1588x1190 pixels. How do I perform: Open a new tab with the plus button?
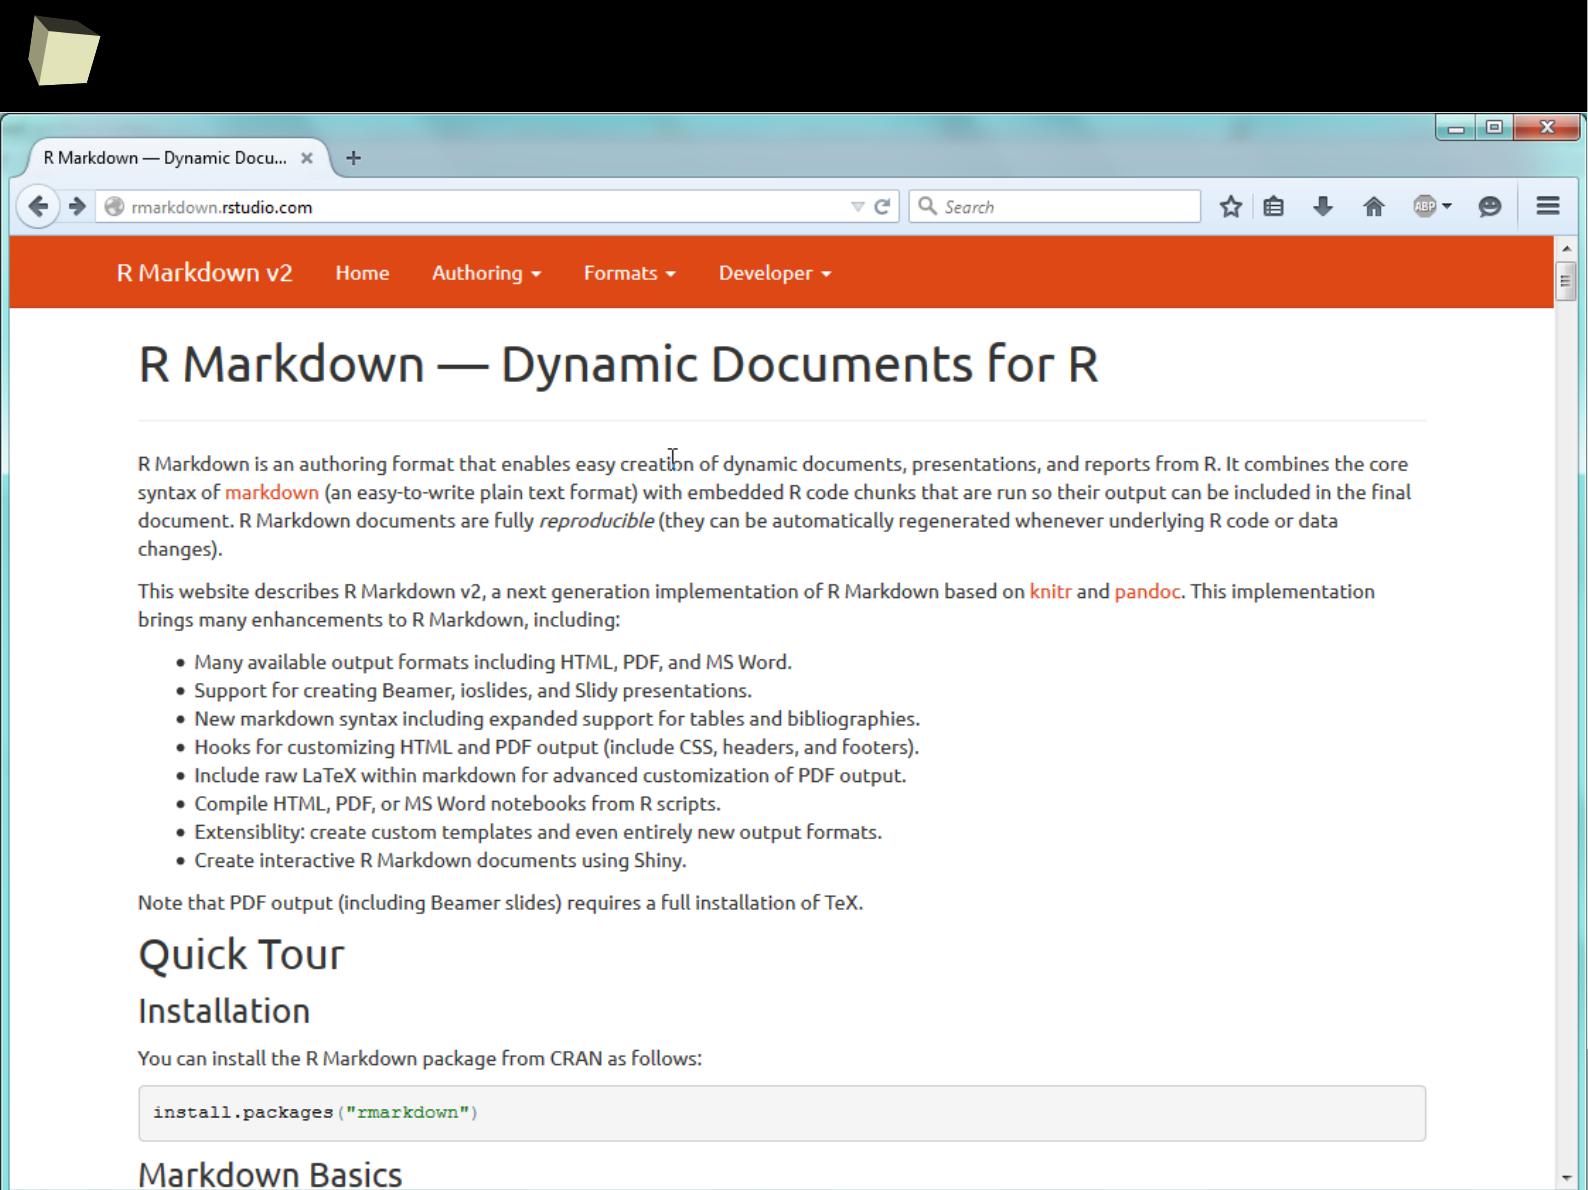point(353,158)
